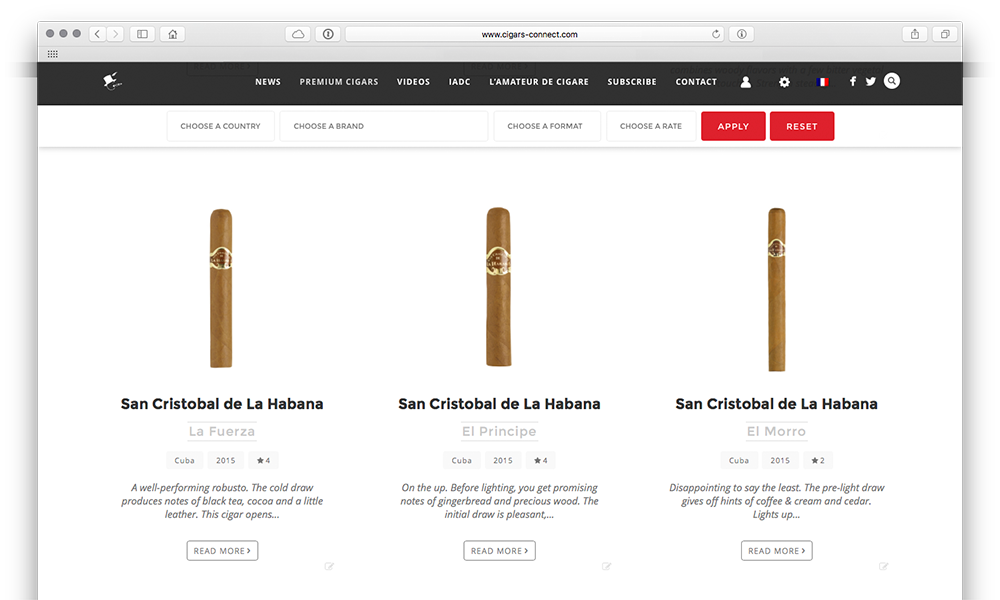The width and height of the screenshot is (1000, 600).
Task: Reload the page with the refresh arrow
Action: coord(716,34)
